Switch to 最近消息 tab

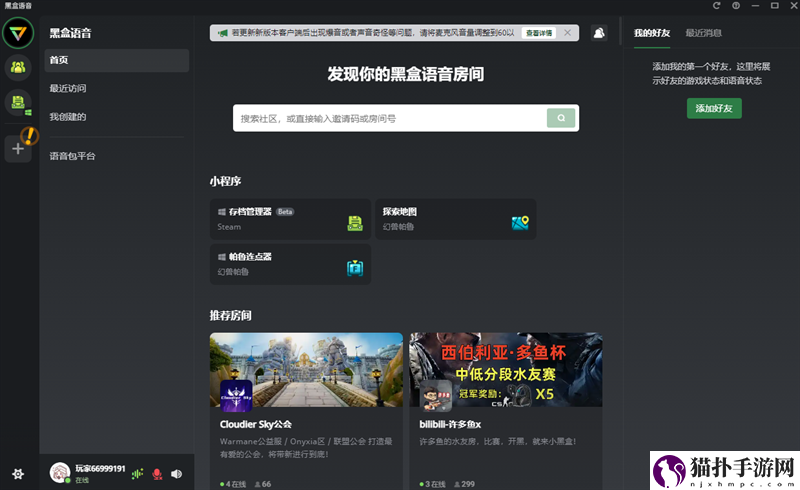coord(703,33)
